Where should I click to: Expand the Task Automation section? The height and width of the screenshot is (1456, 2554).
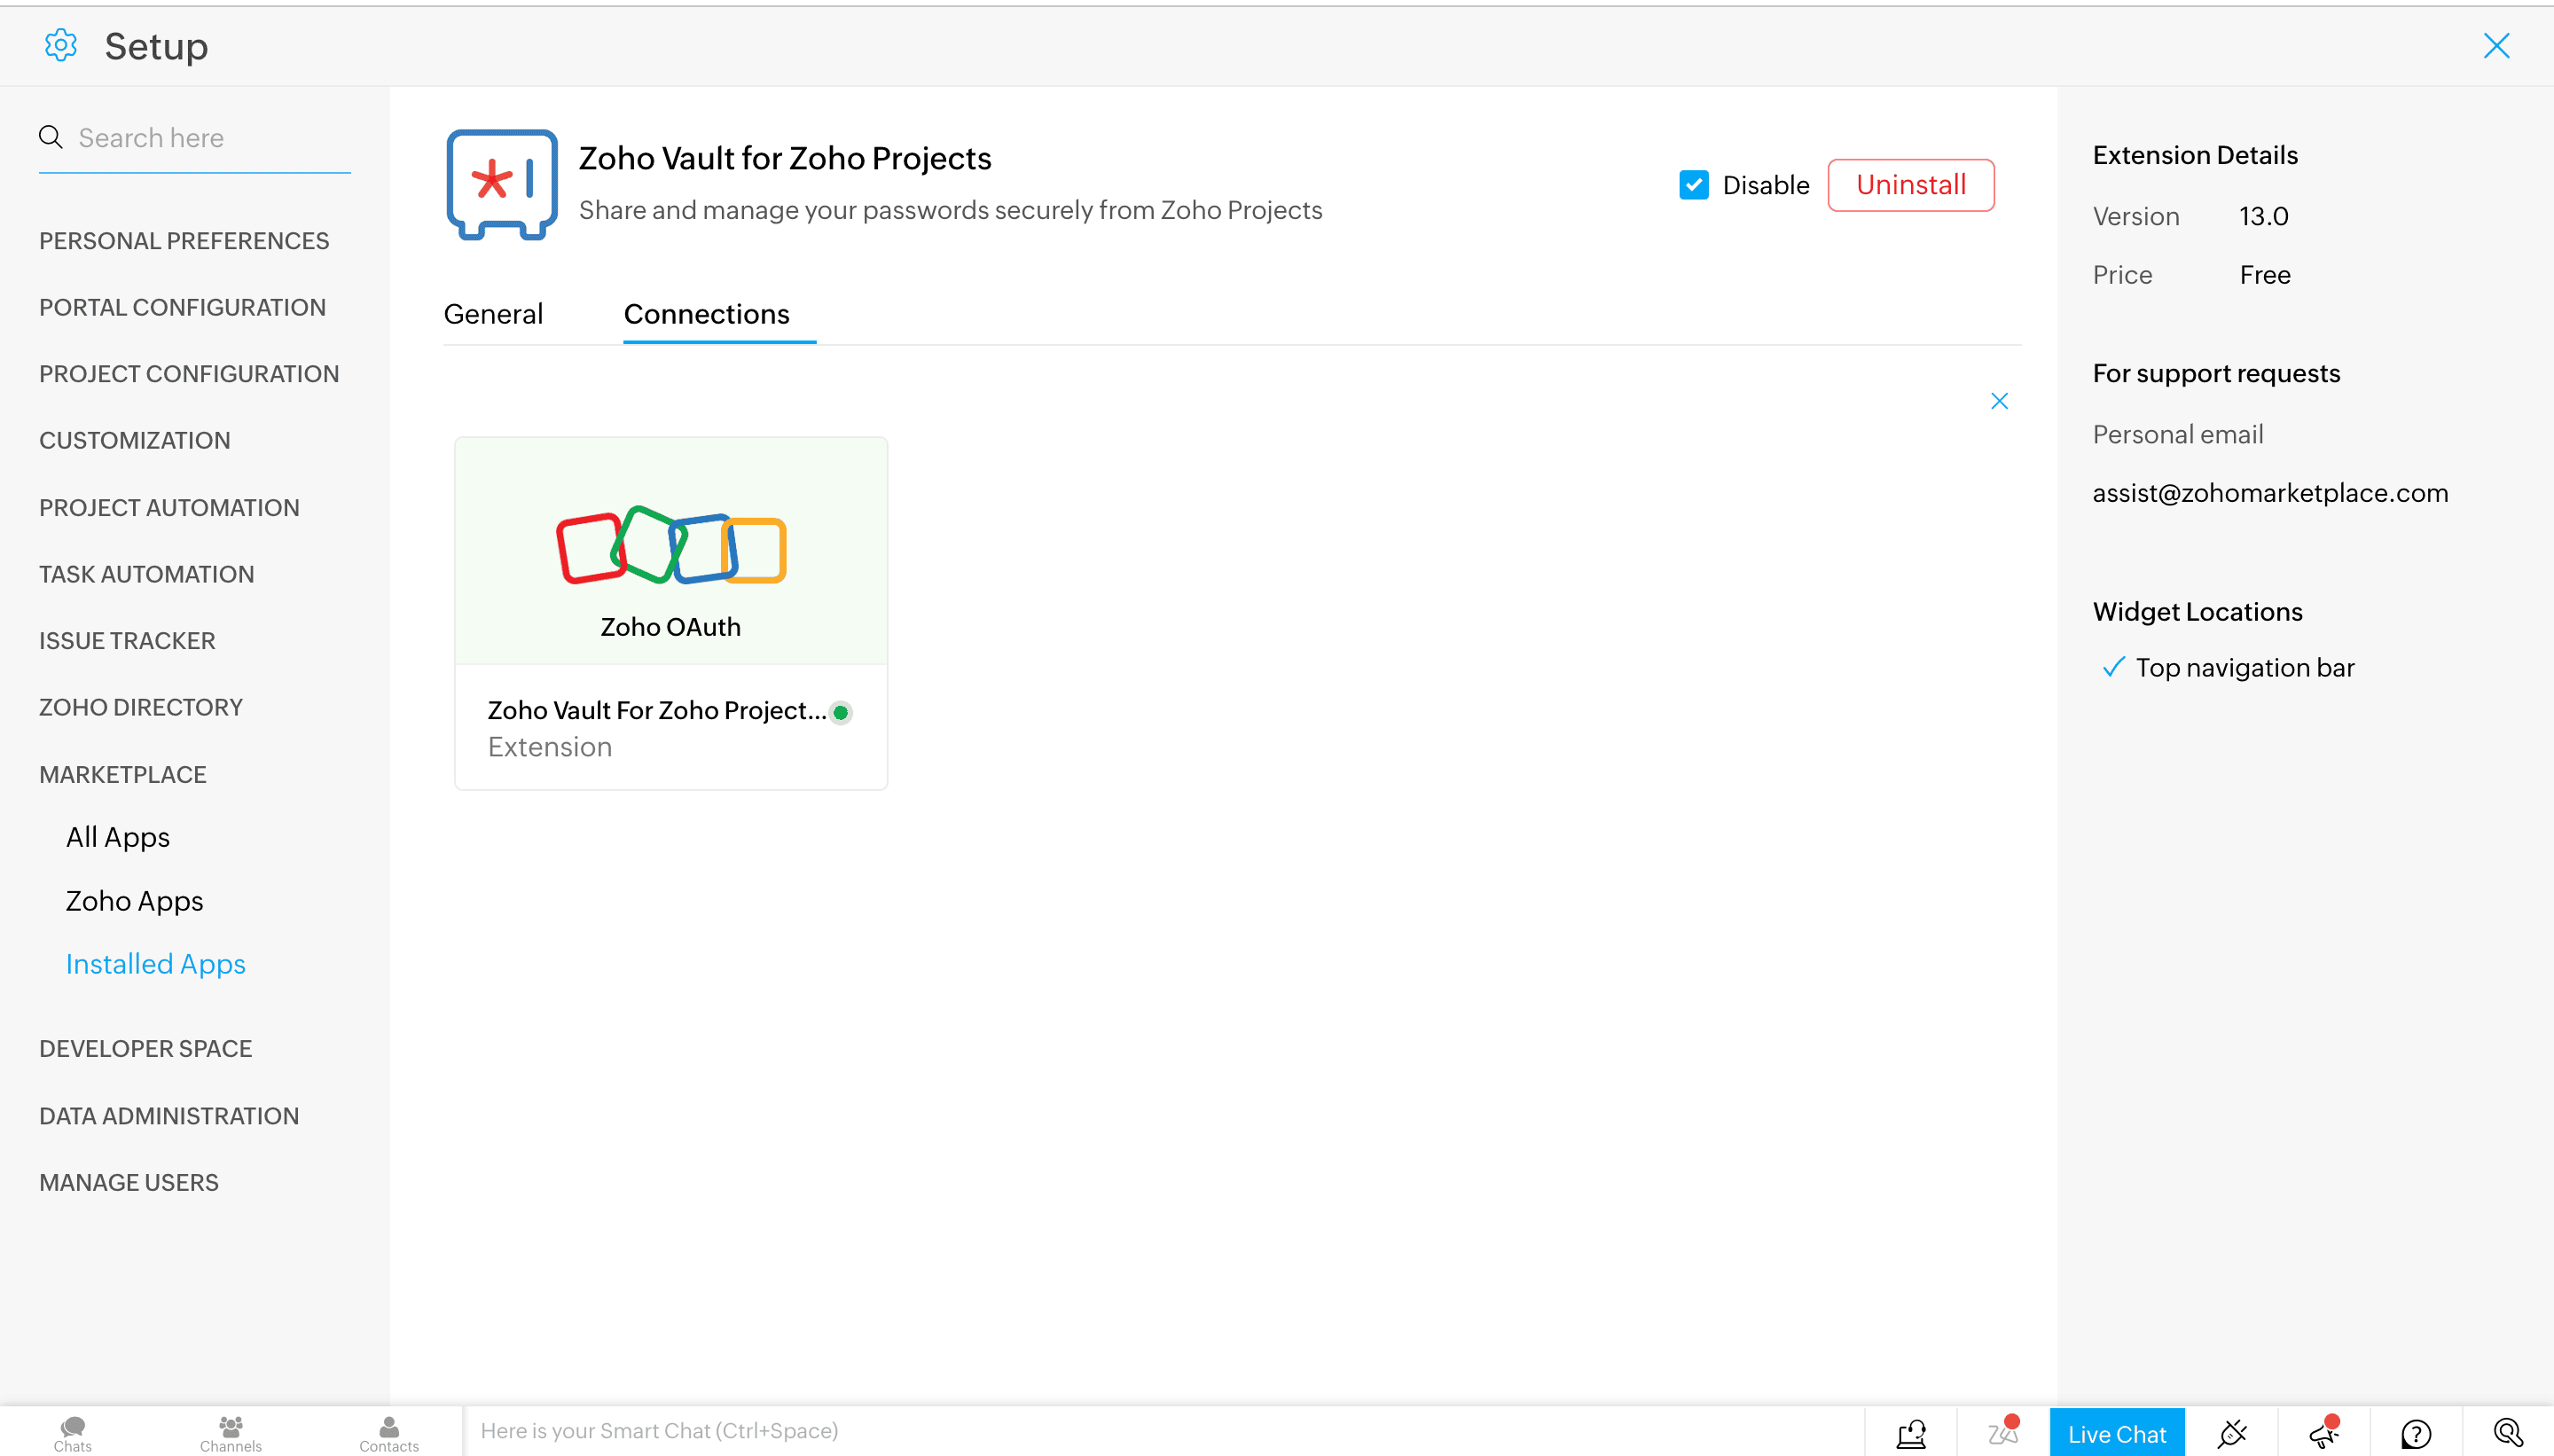pos(146,574)
